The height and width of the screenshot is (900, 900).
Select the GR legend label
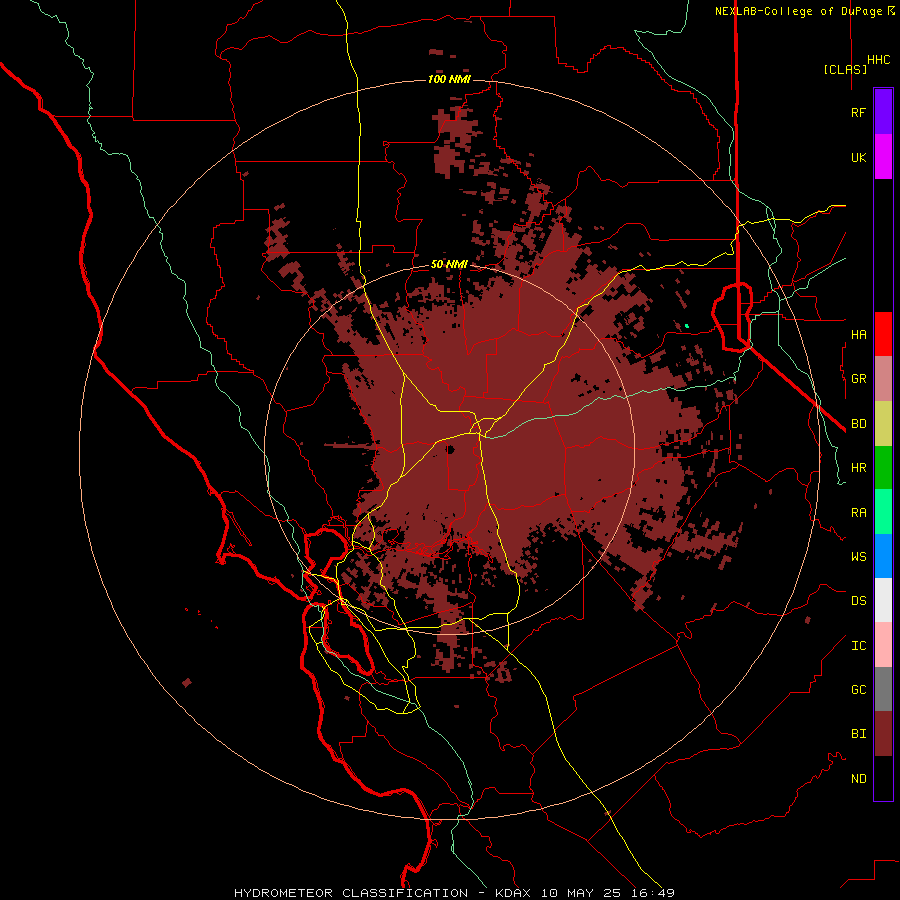click(x=858, y=379)
